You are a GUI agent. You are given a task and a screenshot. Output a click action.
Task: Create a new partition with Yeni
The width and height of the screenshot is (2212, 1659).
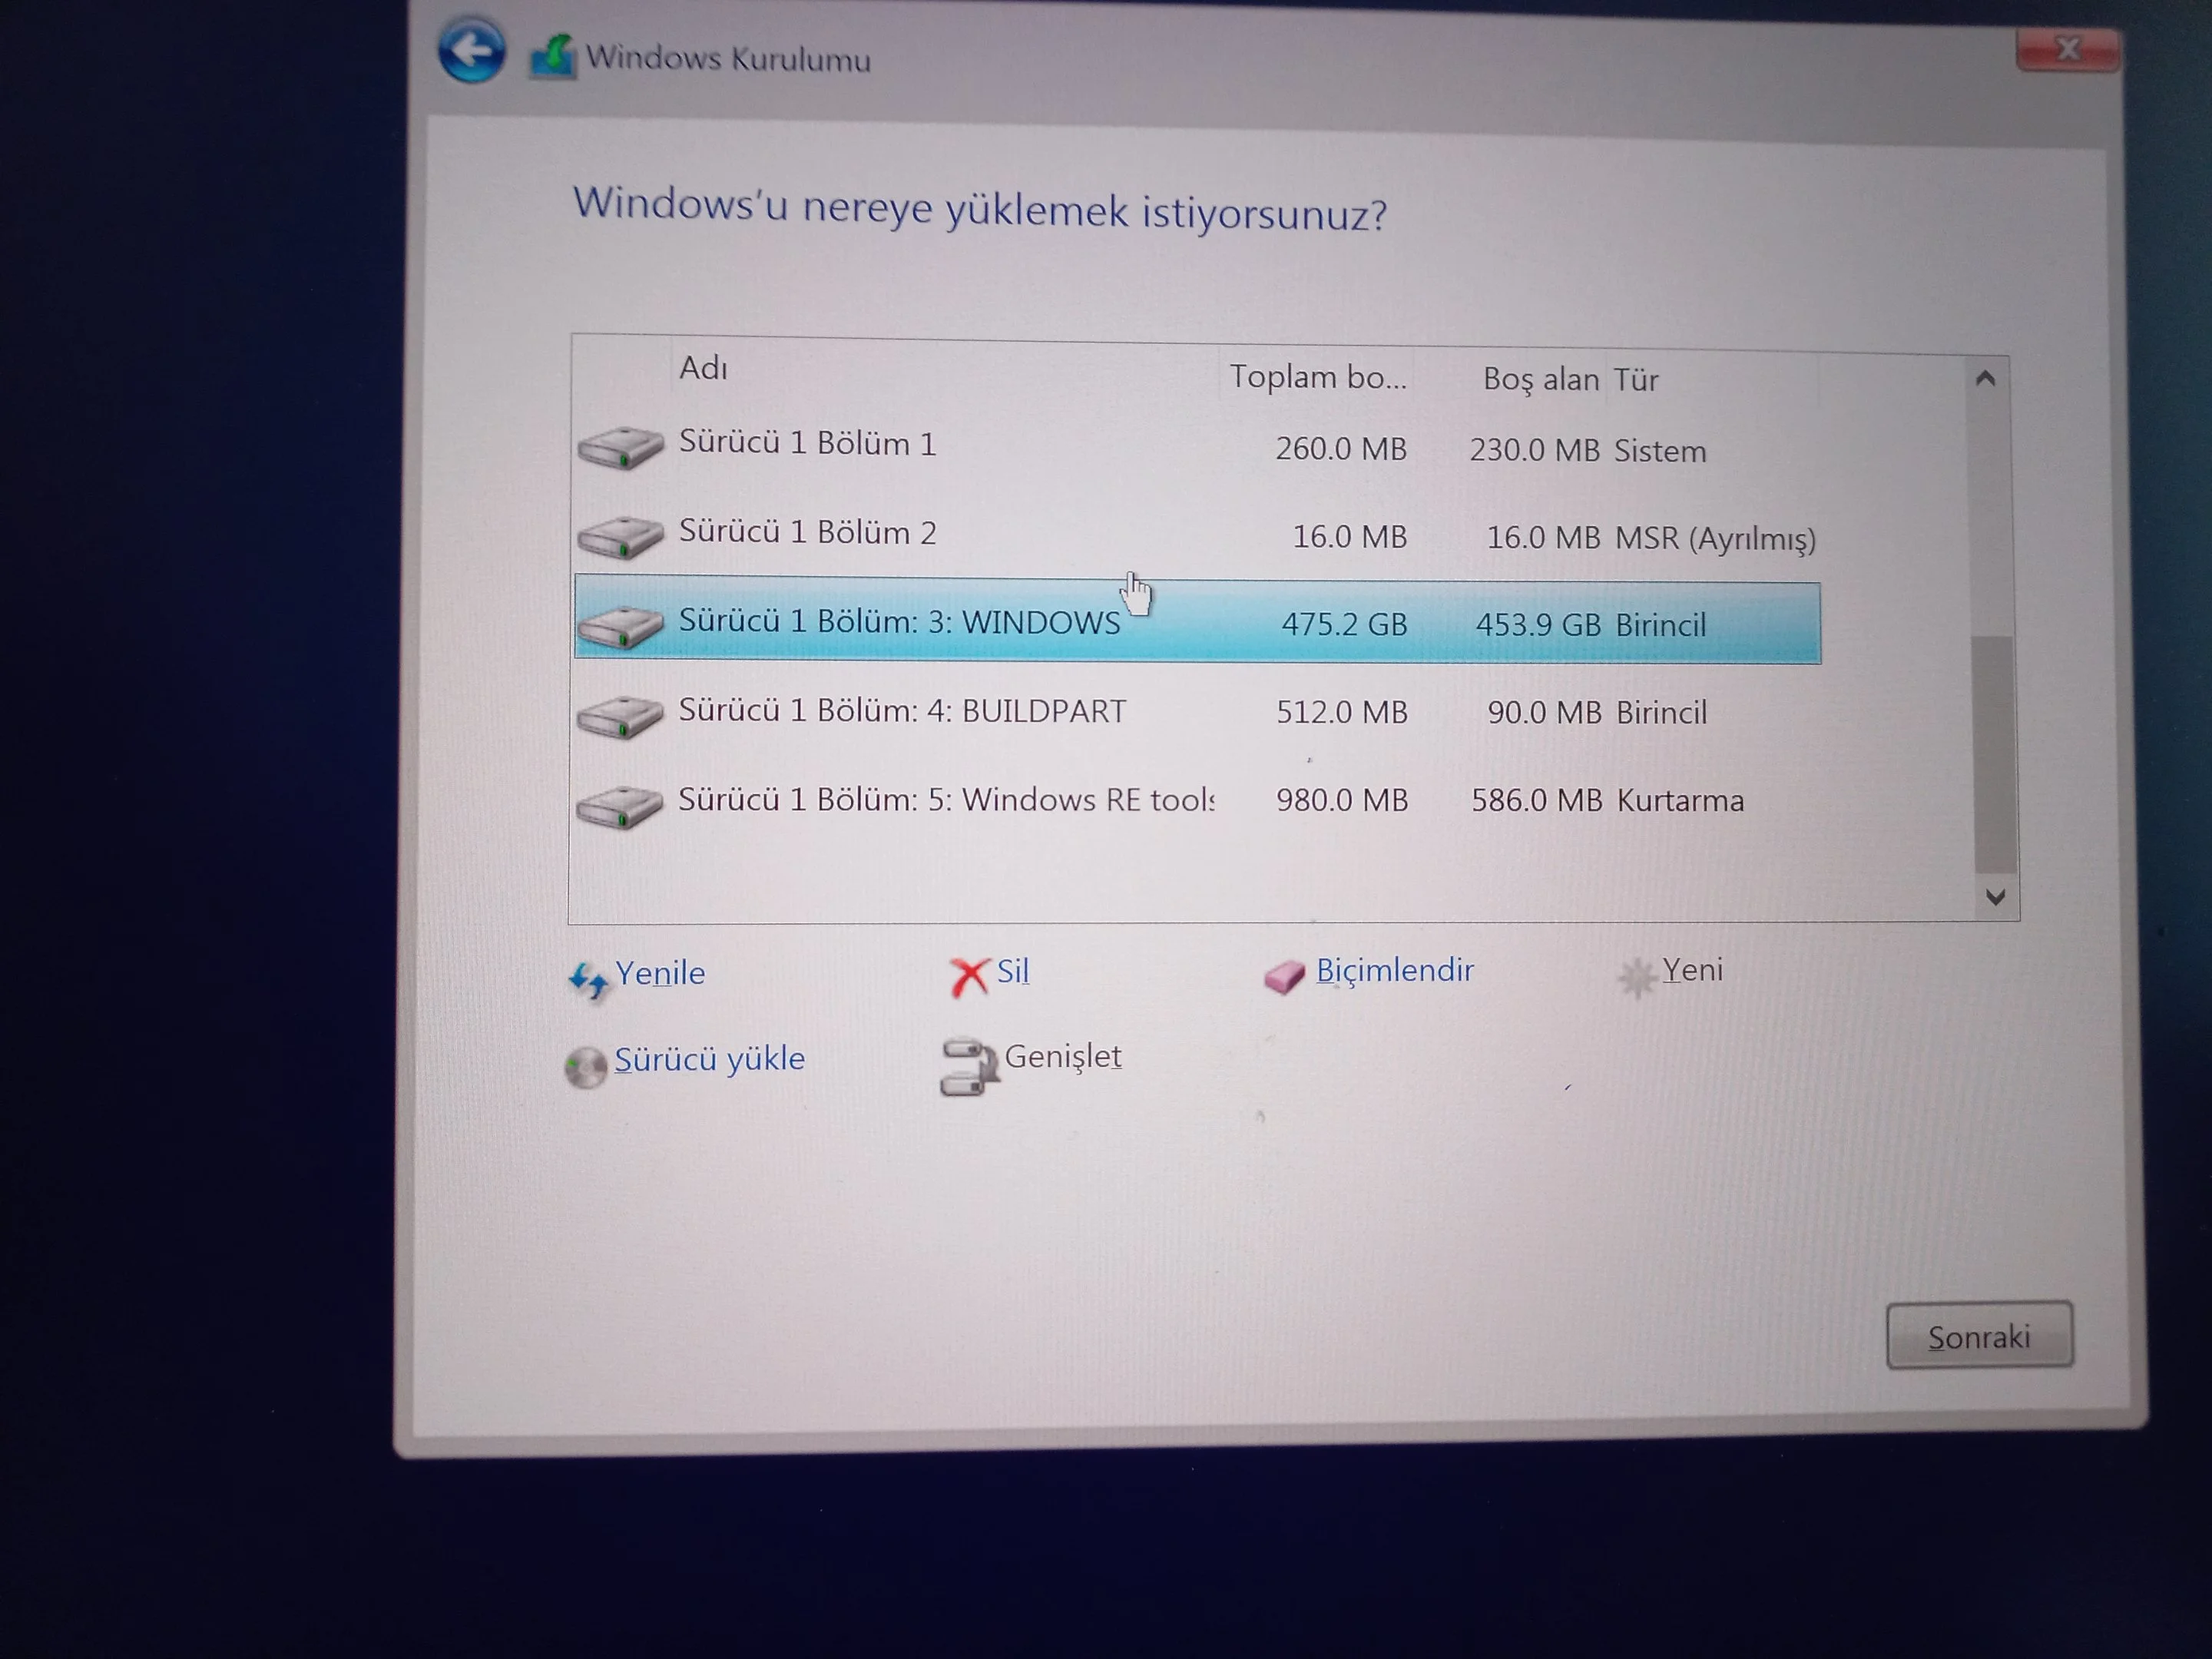point(1692,970)
